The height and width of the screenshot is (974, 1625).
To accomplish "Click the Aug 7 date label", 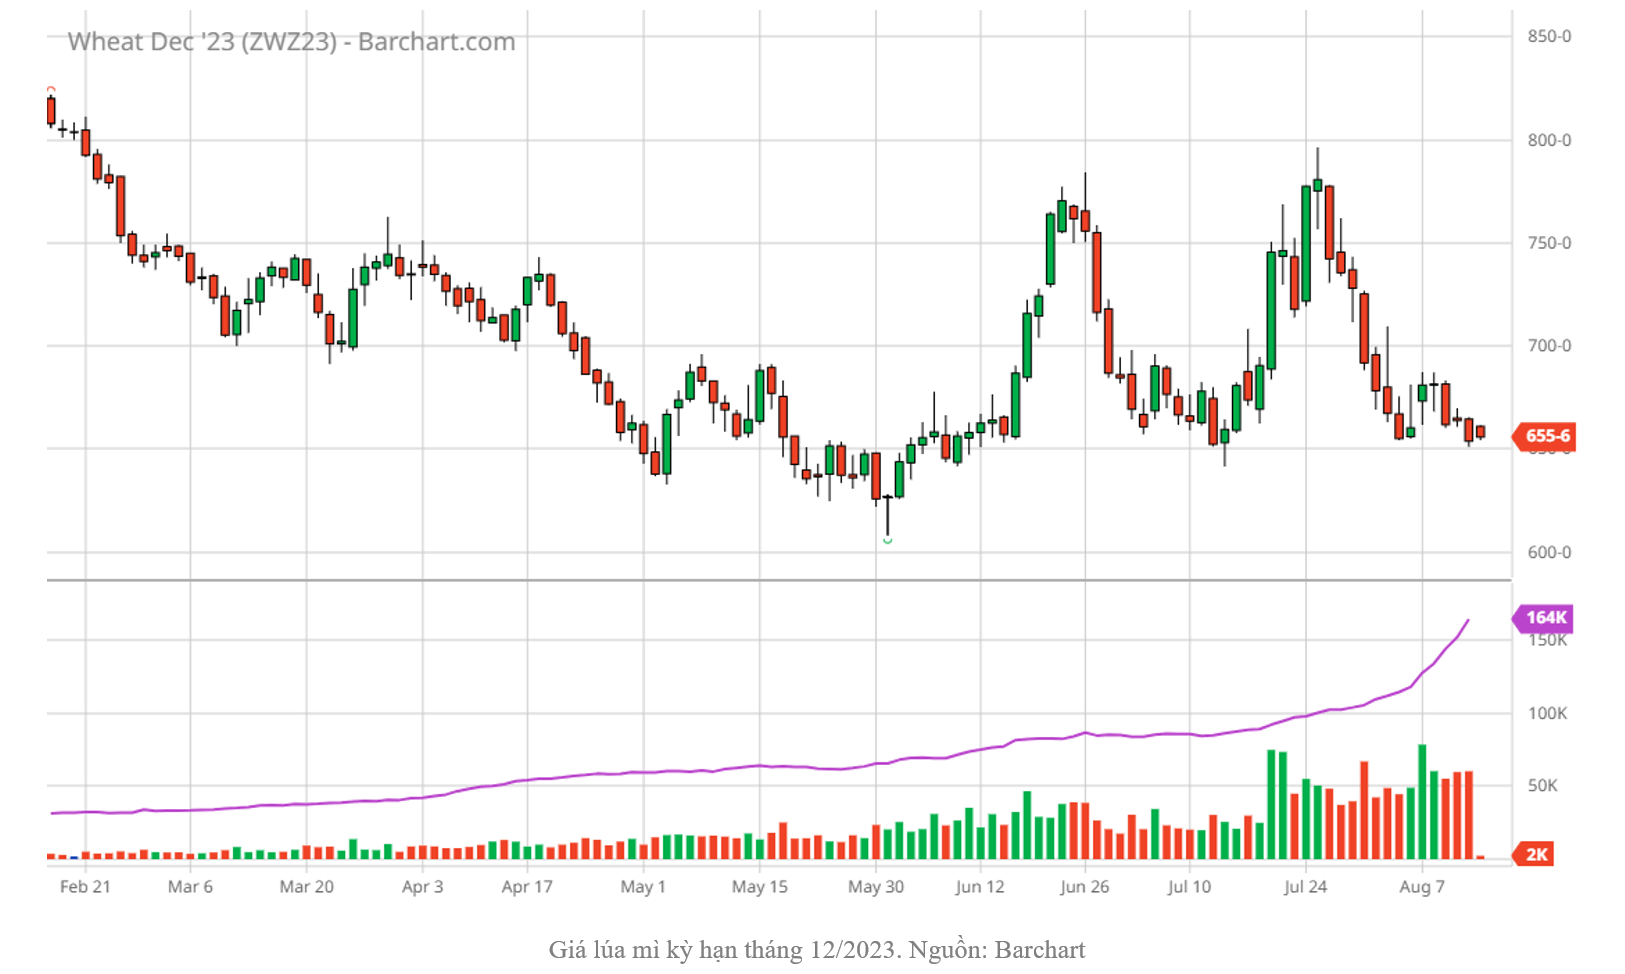I will tap(1422, 887).
